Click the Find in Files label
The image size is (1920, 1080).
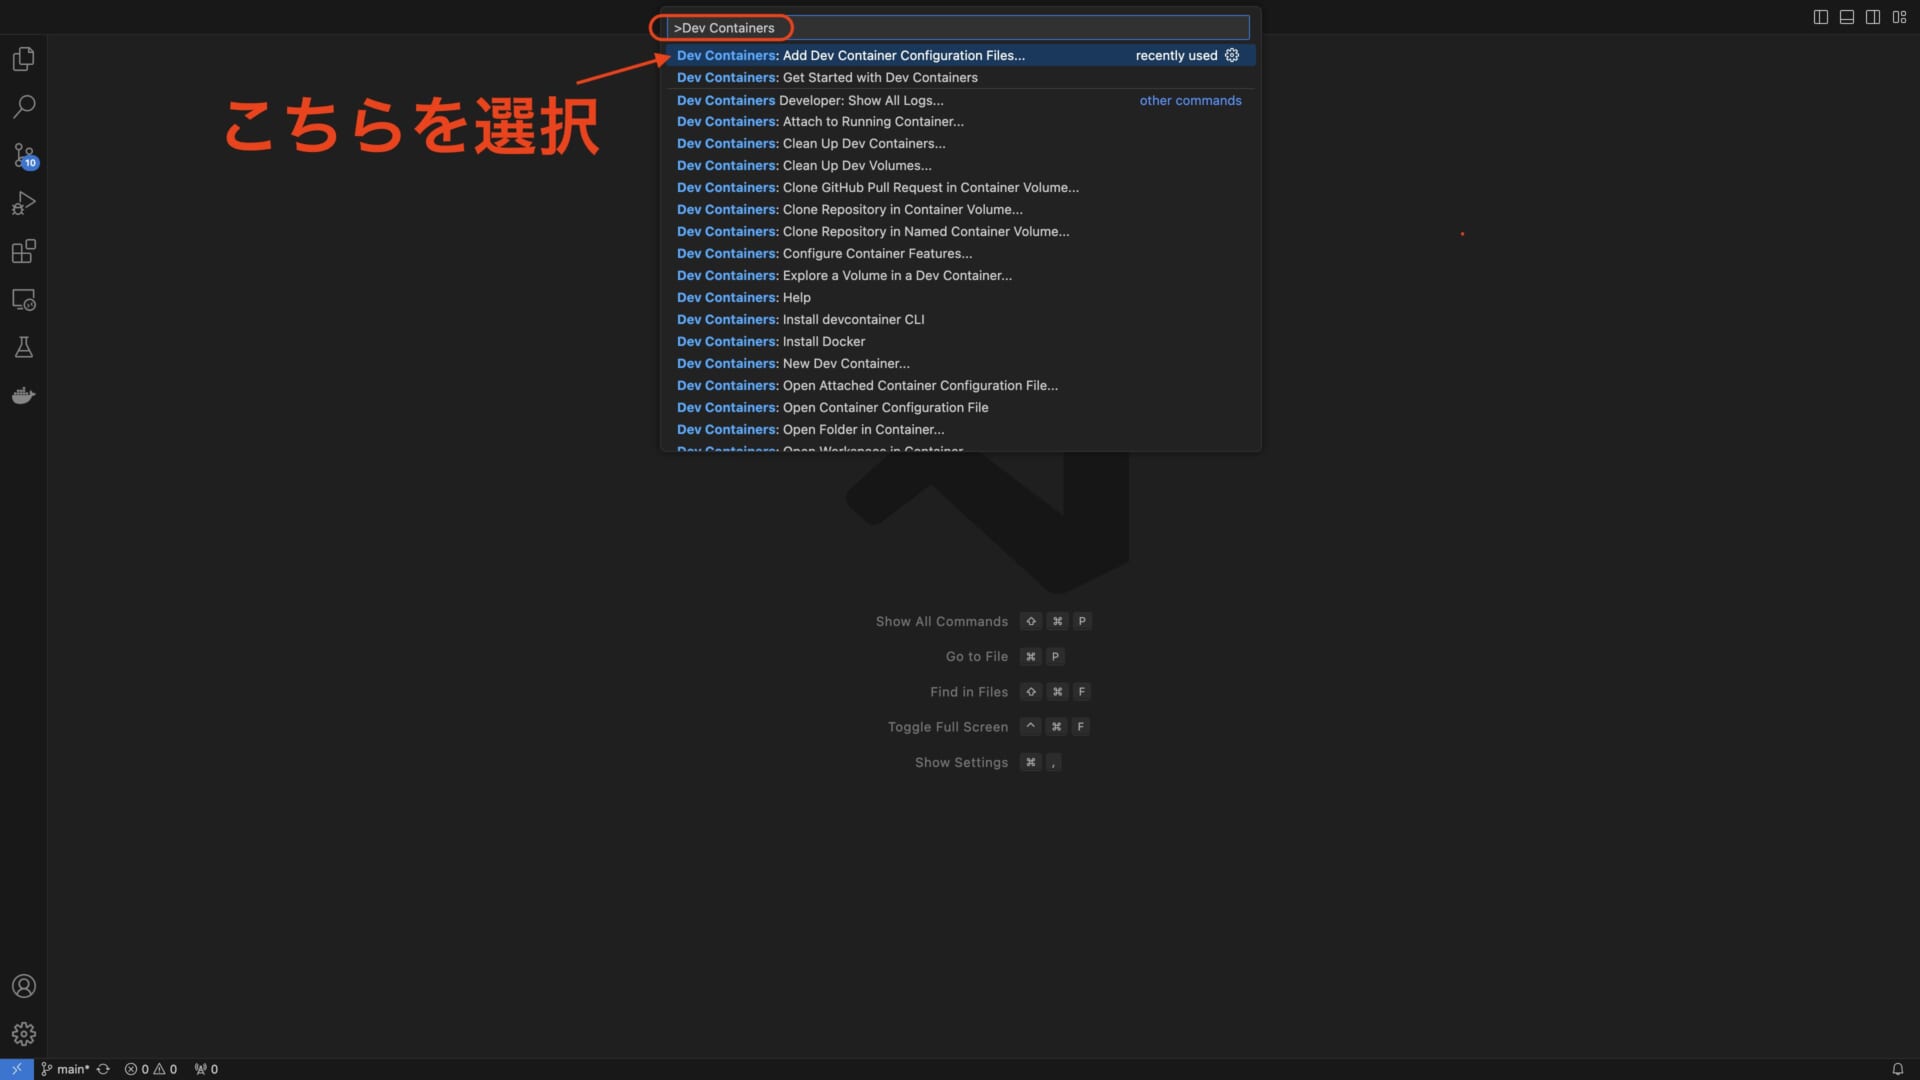pyautogui.click(x=968, y=692)
